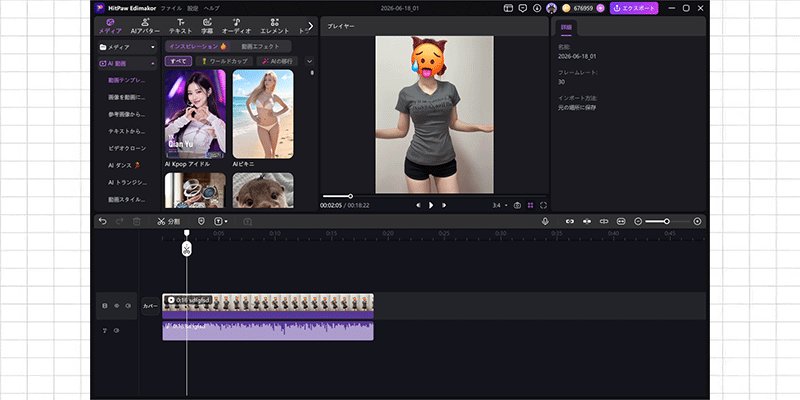Open the download center icon

pyautogui.click(x=537, y=8)
